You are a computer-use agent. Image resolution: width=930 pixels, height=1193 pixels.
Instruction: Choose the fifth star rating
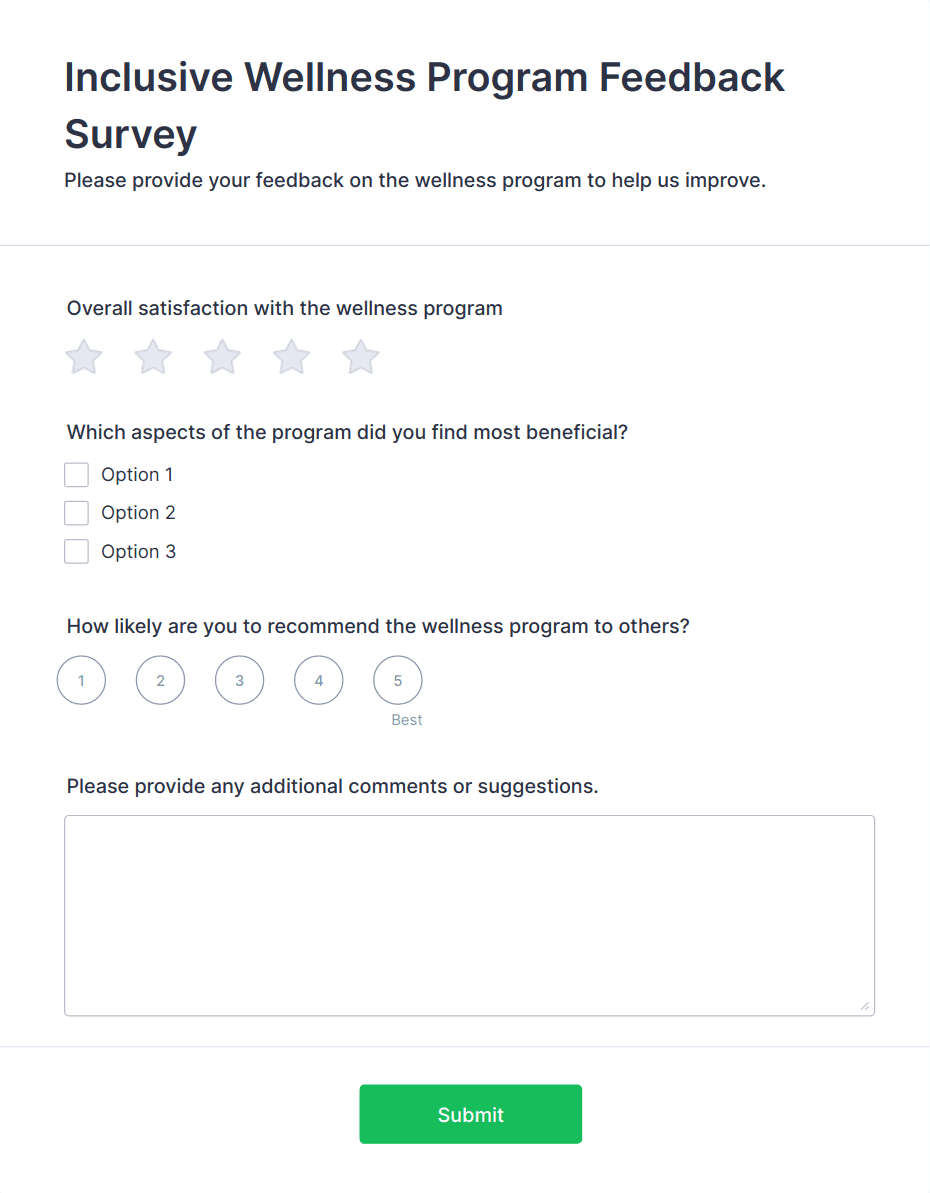361,357
